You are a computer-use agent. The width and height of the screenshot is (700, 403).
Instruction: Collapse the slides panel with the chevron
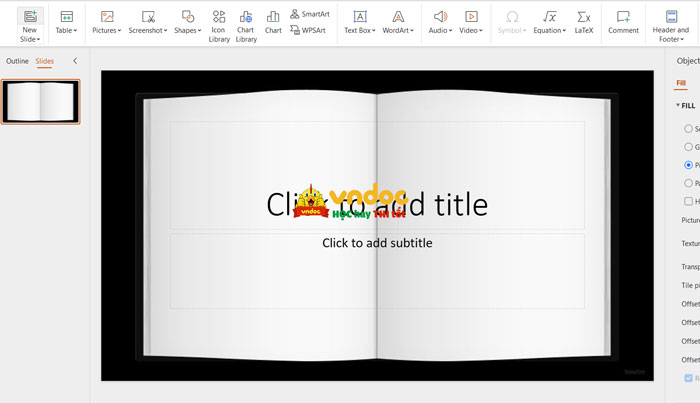(x=75, y=61)
